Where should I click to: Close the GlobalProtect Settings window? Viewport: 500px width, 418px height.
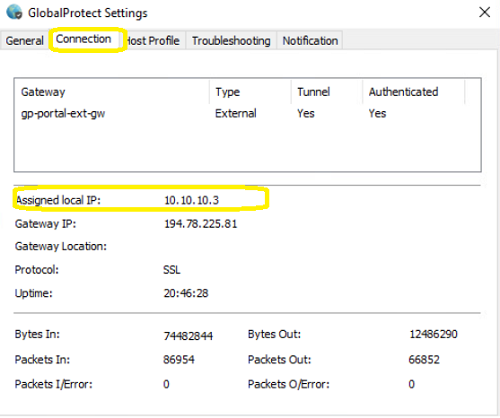point(484,12)
